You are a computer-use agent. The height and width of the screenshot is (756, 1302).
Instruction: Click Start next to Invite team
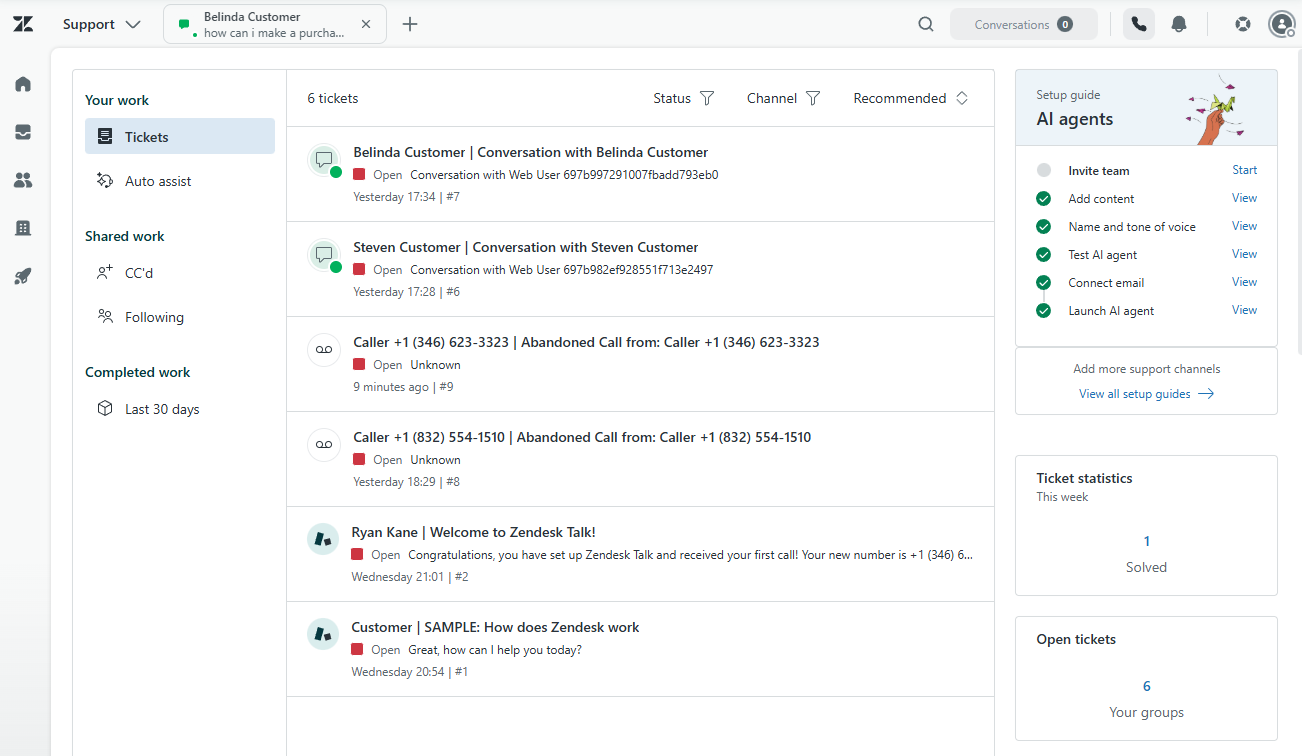[1244, 170]
